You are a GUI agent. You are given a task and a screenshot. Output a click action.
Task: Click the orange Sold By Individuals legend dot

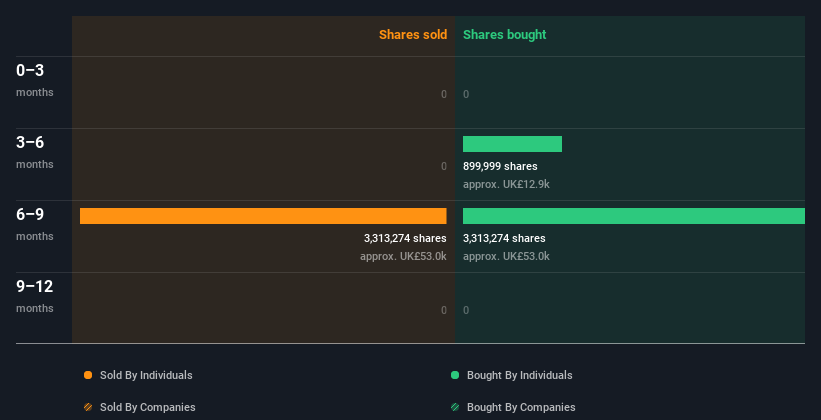pyautogui.click(x=88, y=375)
